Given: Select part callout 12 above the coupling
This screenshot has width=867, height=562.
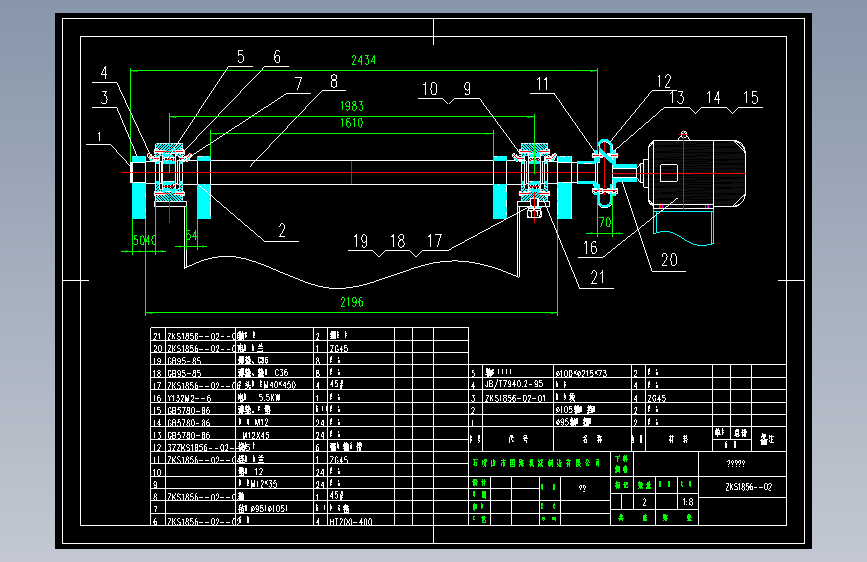Looking at the screenshot, I should [664, 82].
